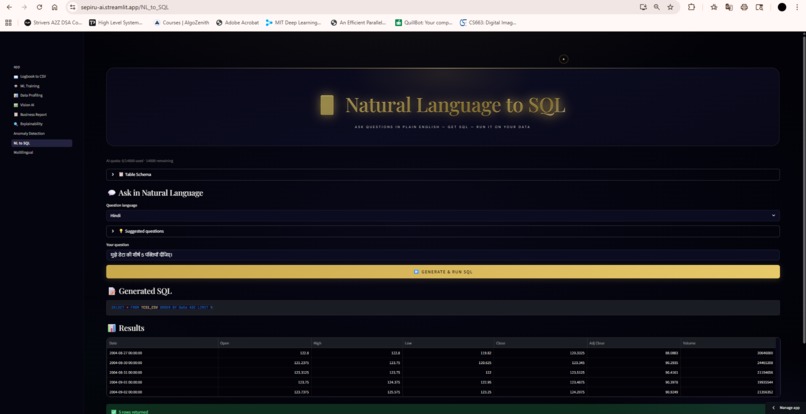Open MIT Deep Learning bookmark

[294, 23]
